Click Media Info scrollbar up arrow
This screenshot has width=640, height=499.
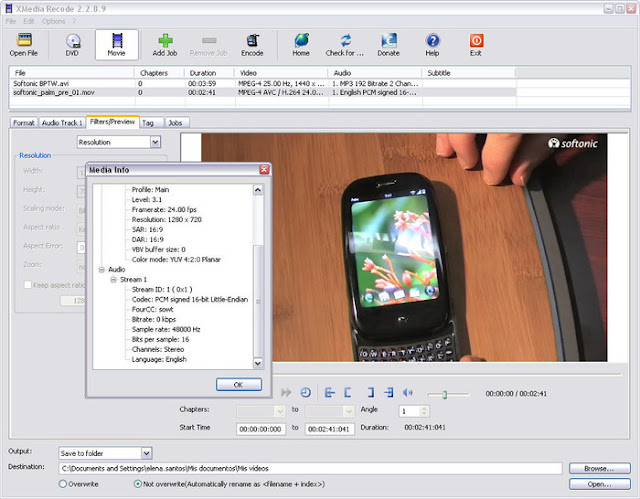pyautogui.click(x=258, y=190)
